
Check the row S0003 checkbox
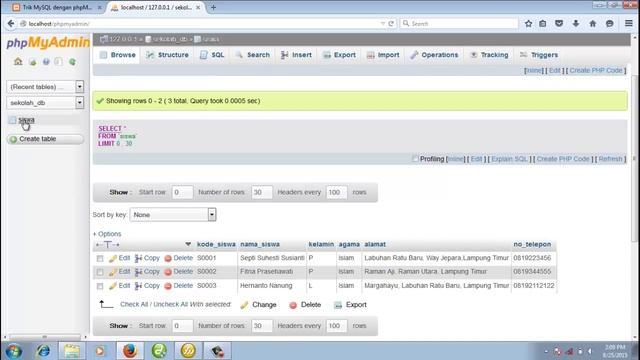pos(100,286)
